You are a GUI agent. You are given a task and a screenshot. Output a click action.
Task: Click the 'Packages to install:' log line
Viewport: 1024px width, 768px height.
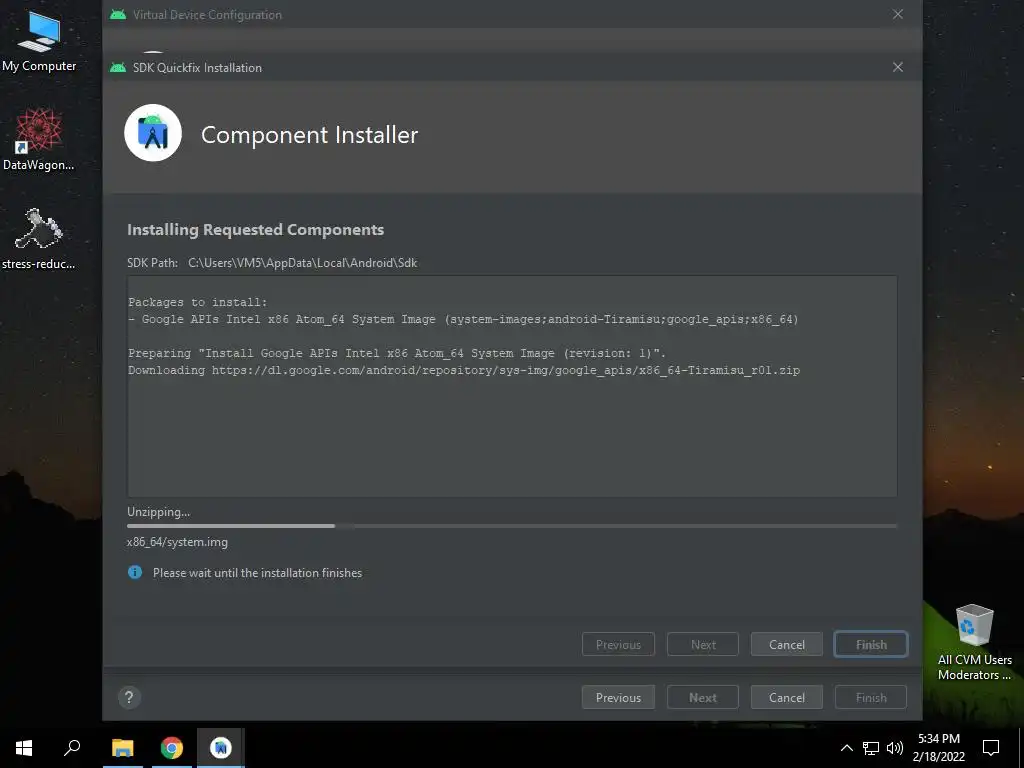tap(198, 302)
